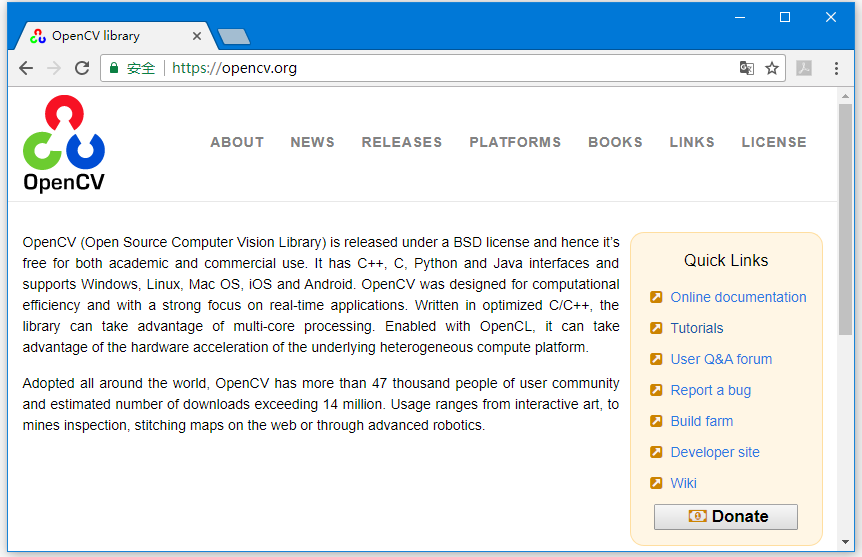Open the translate page icon
The height and width of the screenshot is (557, 862).
(x=747, y=68)
